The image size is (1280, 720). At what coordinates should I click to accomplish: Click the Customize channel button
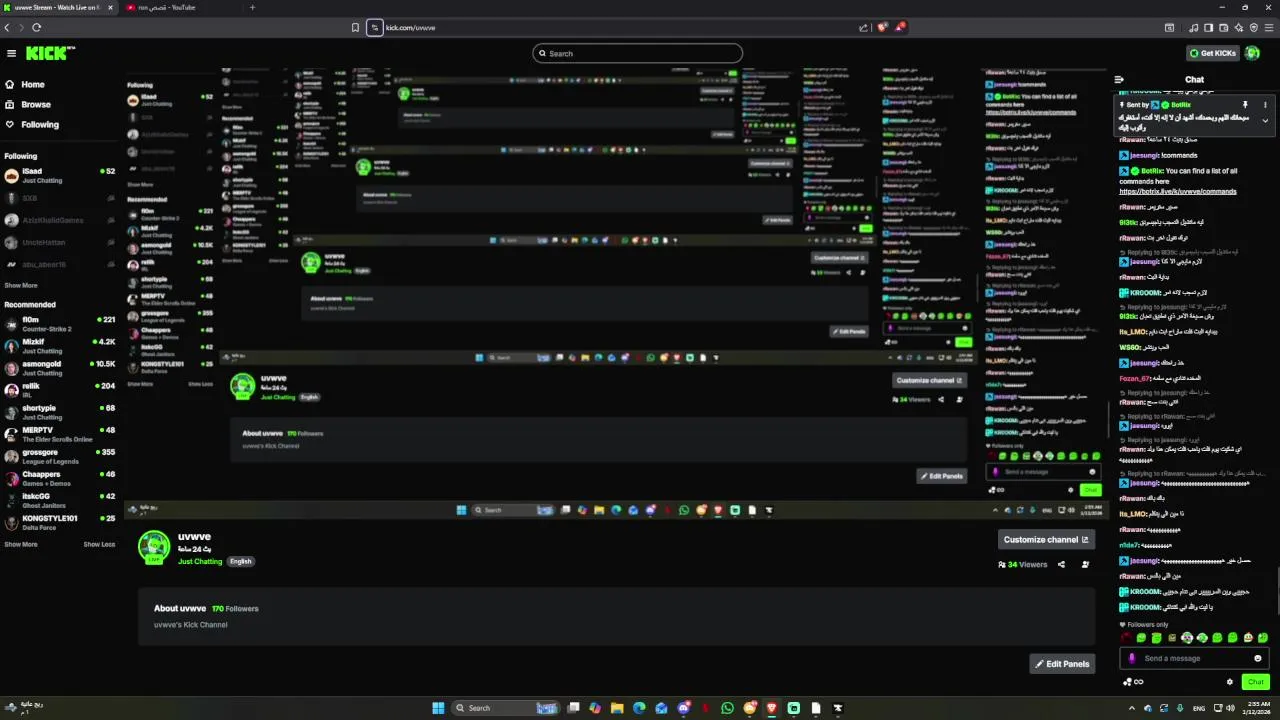[1046, 539]
